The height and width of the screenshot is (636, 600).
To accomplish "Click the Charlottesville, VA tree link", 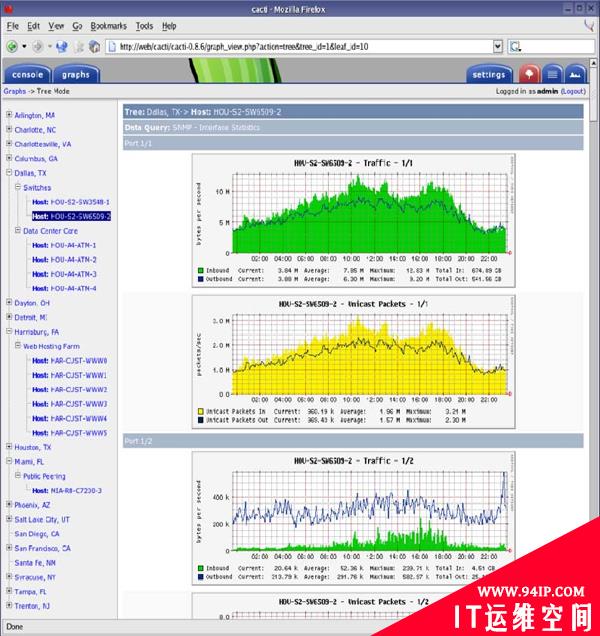I will [x=43, y=144].
